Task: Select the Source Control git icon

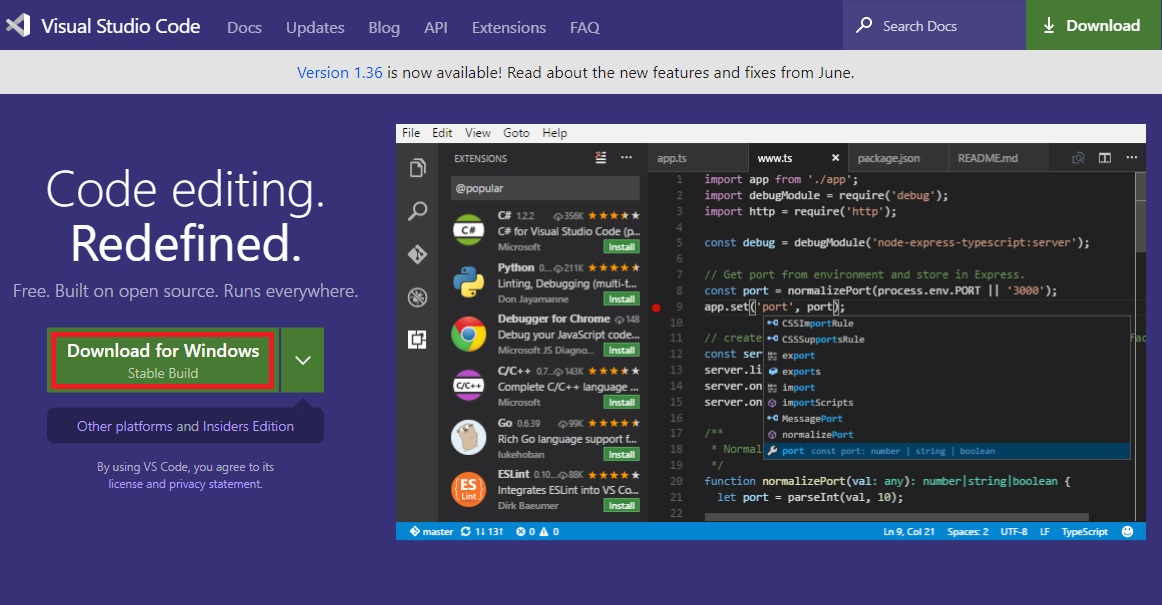Action: coord(417,254)
